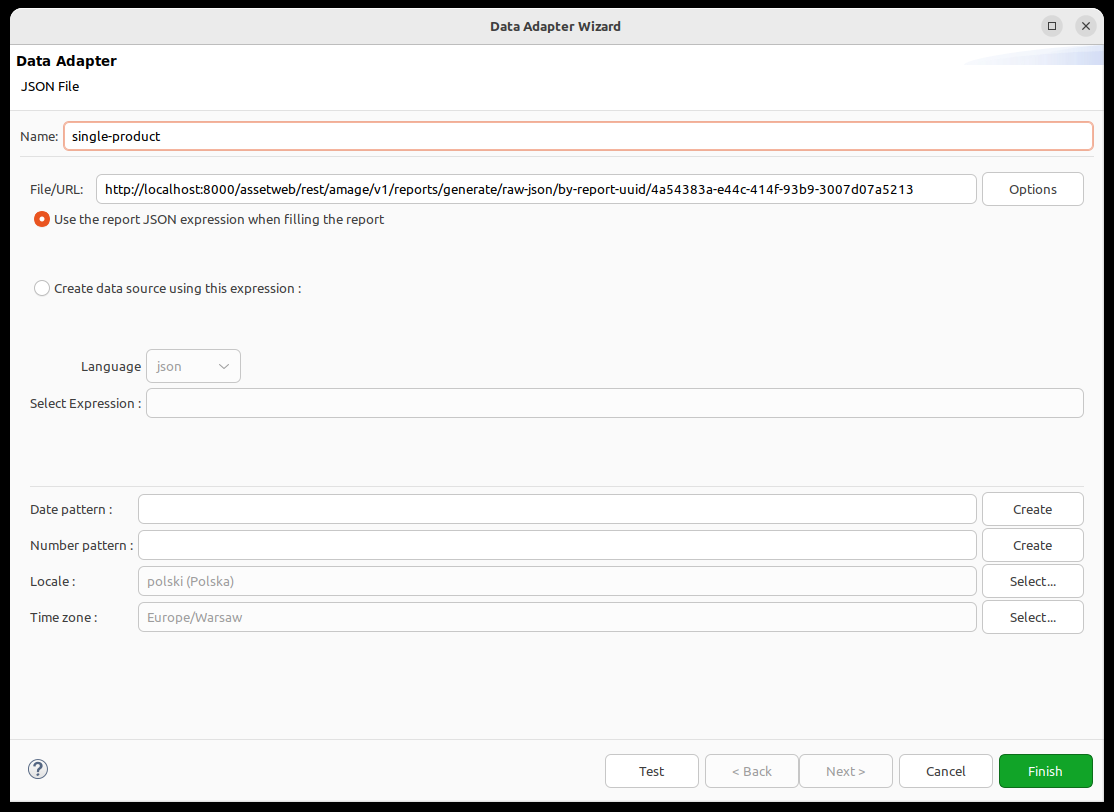Click the Select Expression input field

click(614, 403)
